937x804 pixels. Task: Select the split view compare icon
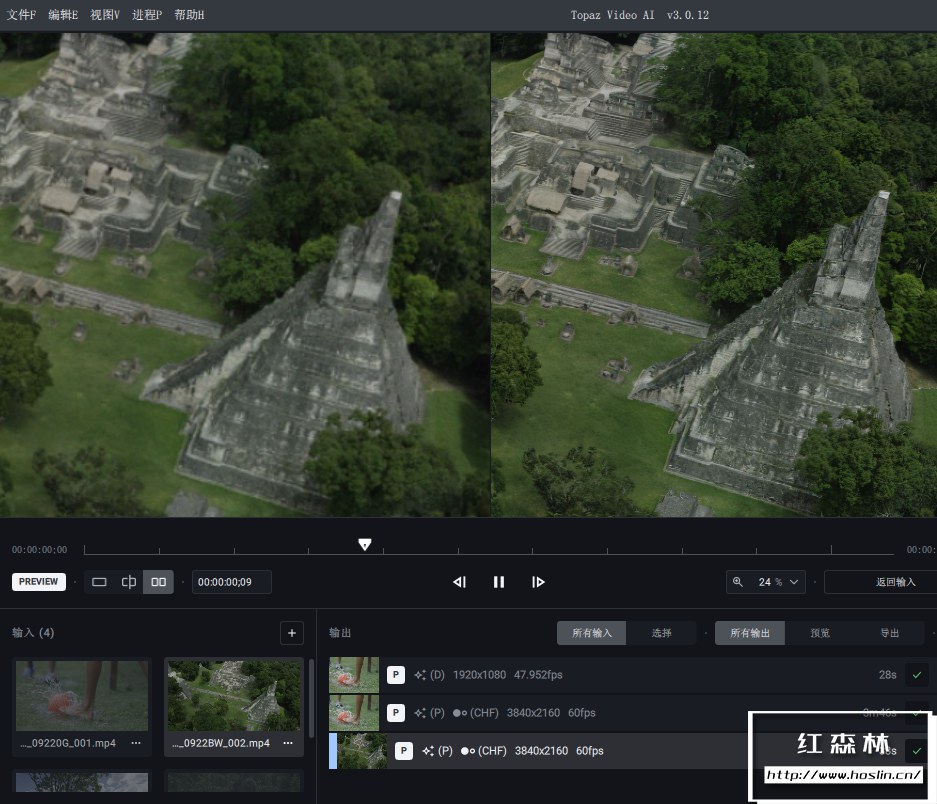[129, 582]
